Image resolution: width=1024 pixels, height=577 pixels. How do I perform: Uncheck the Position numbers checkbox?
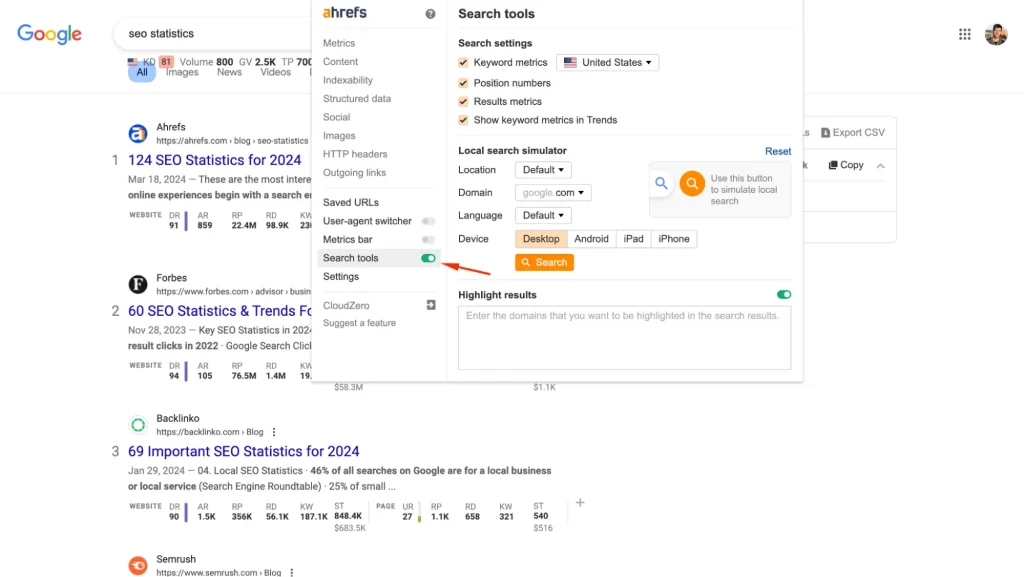pos(463,82)
